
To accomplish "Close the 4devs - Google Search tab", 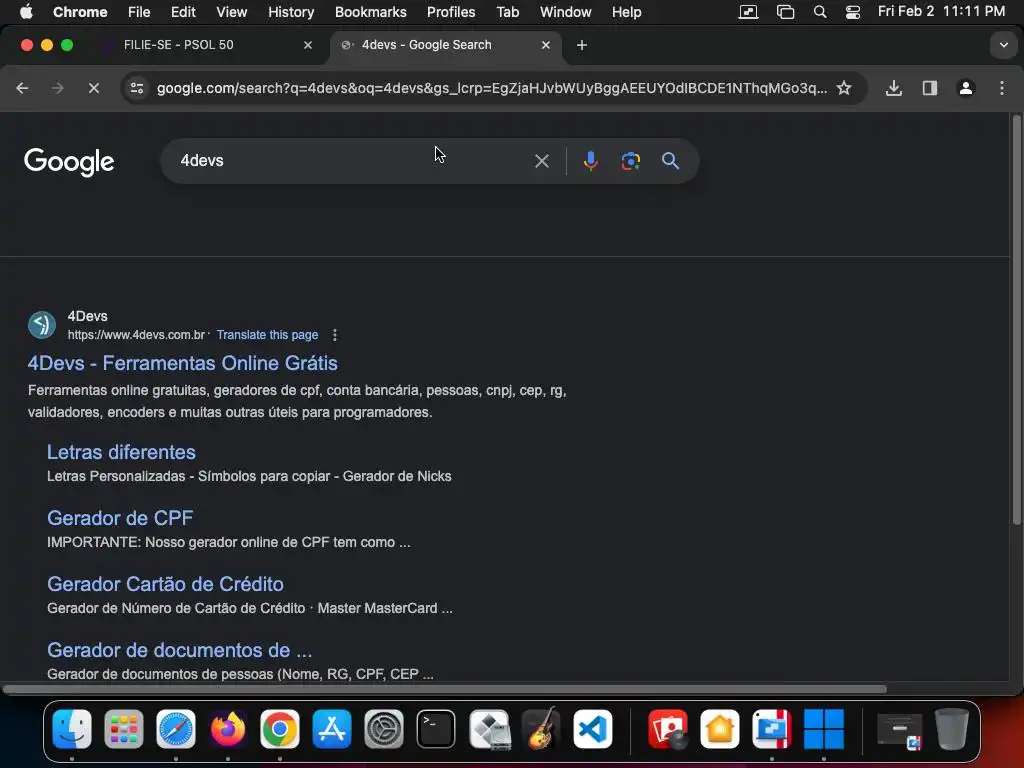I will [x=546, y=45].
